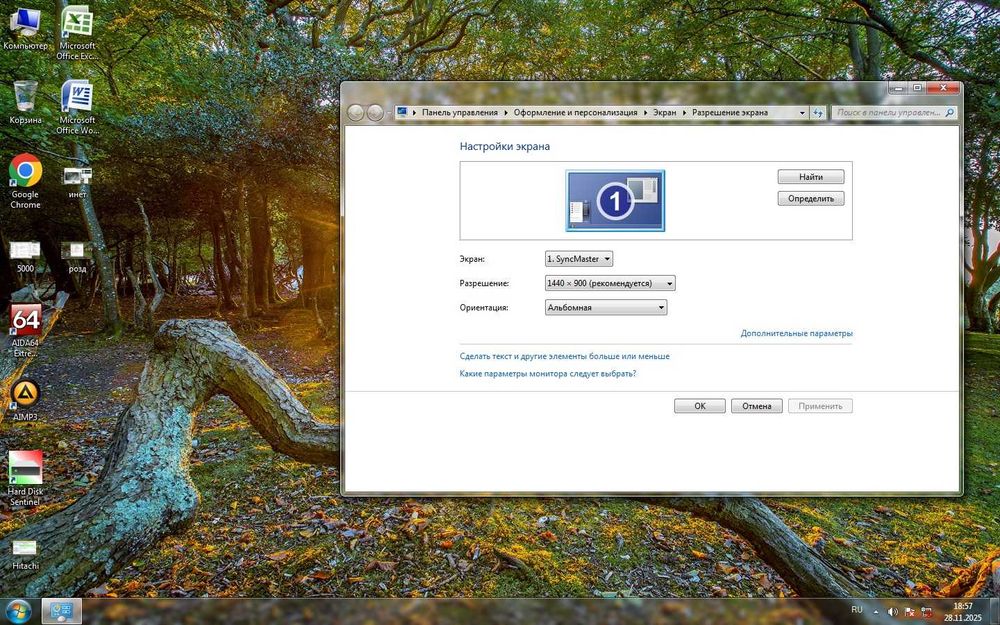Select the розд desktop icon
This screenshot has width=1000, height=625.
pyautogui.click(x=77, y=257)
